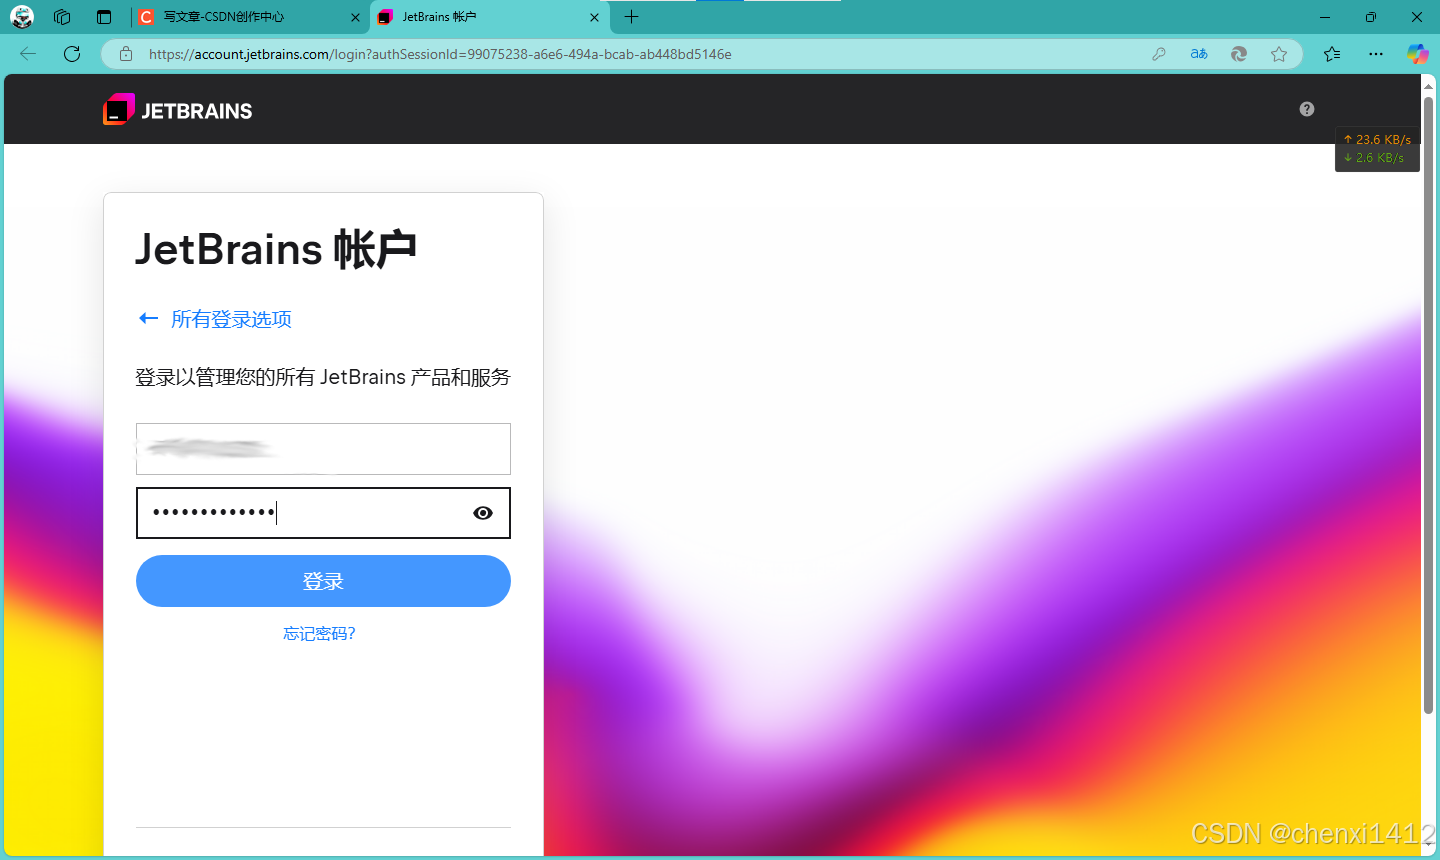Click the JetBrains logo in header
This screenshot has width=1440, height=860.
(178, 109)
